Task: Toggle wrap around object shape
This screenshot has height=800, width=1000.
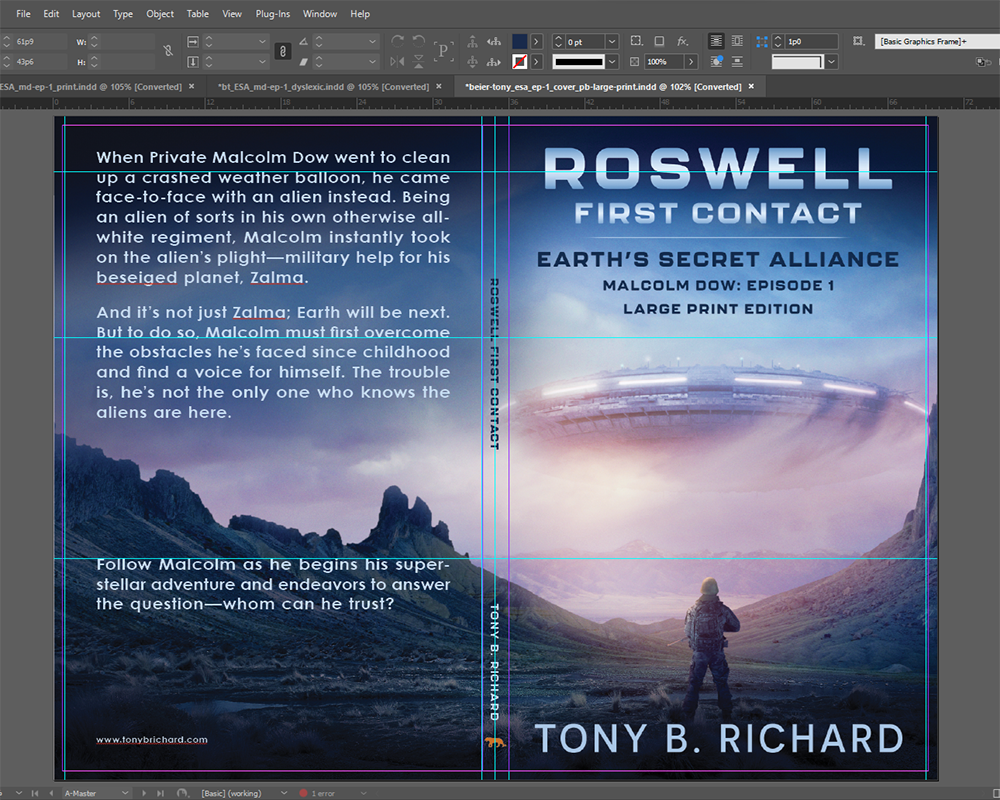Action: pyautogui.click(x=716, y=62)
